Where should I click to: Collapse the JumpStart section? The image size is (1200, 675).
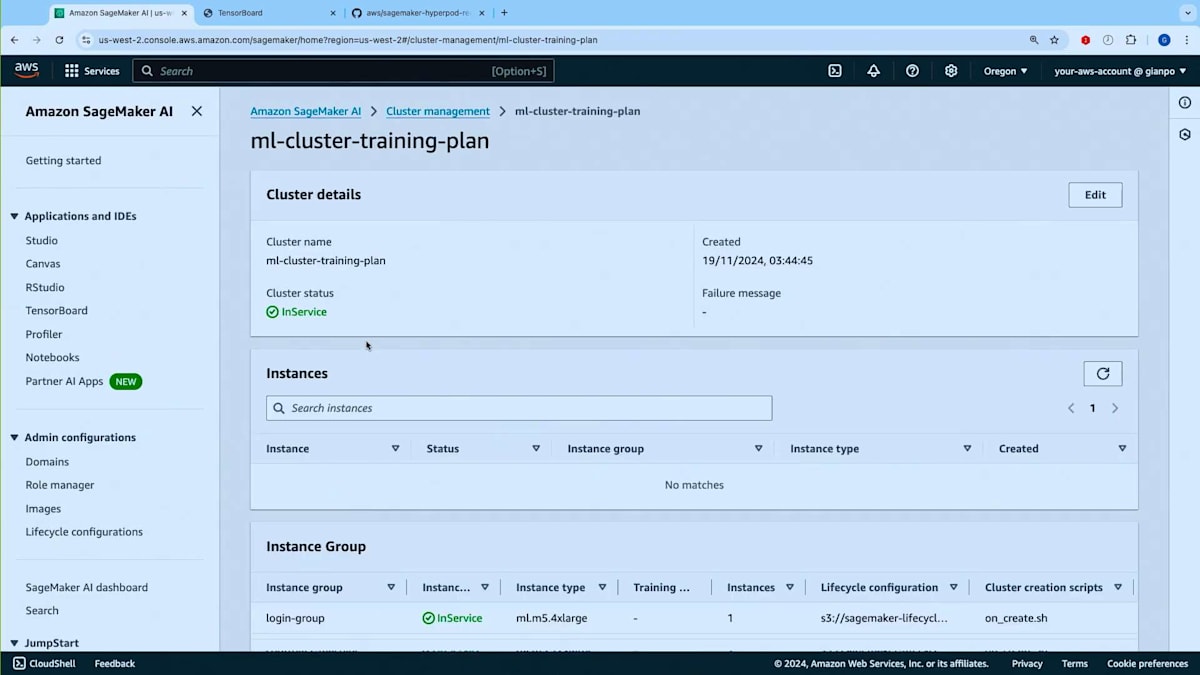[15, 643]
